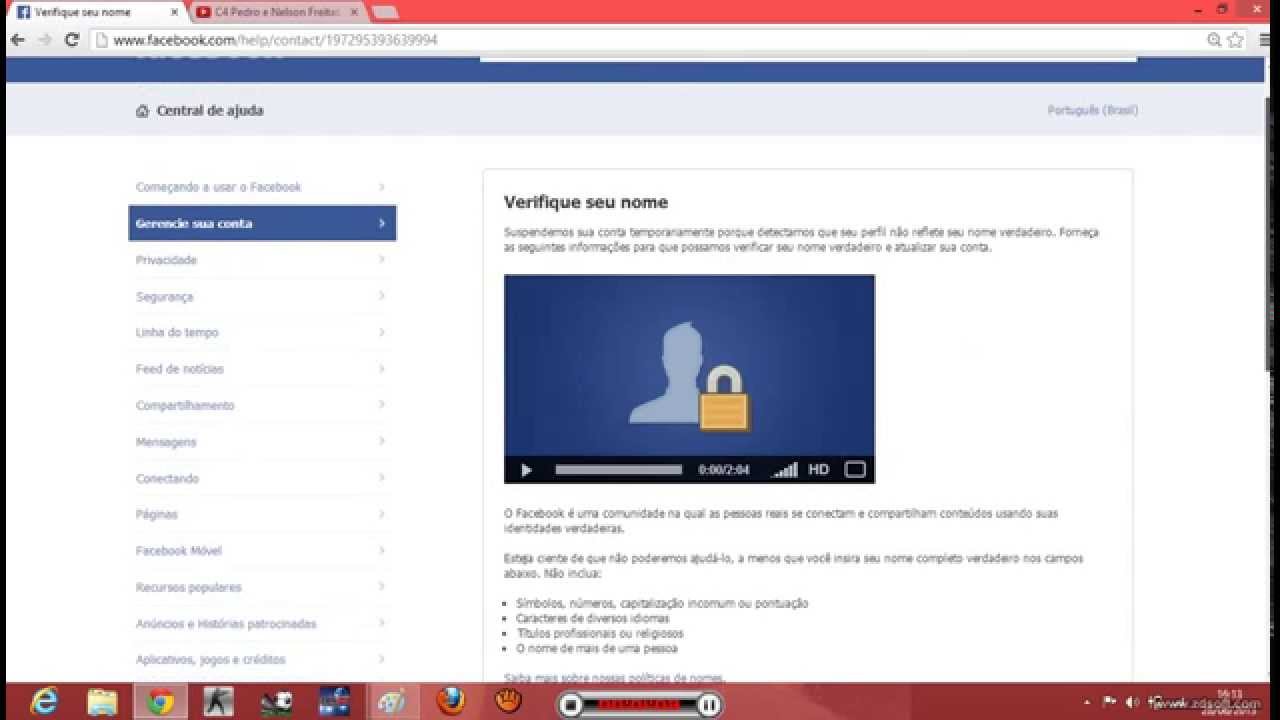Expand the Segurança chevron arrow

[x=382, y=295]
